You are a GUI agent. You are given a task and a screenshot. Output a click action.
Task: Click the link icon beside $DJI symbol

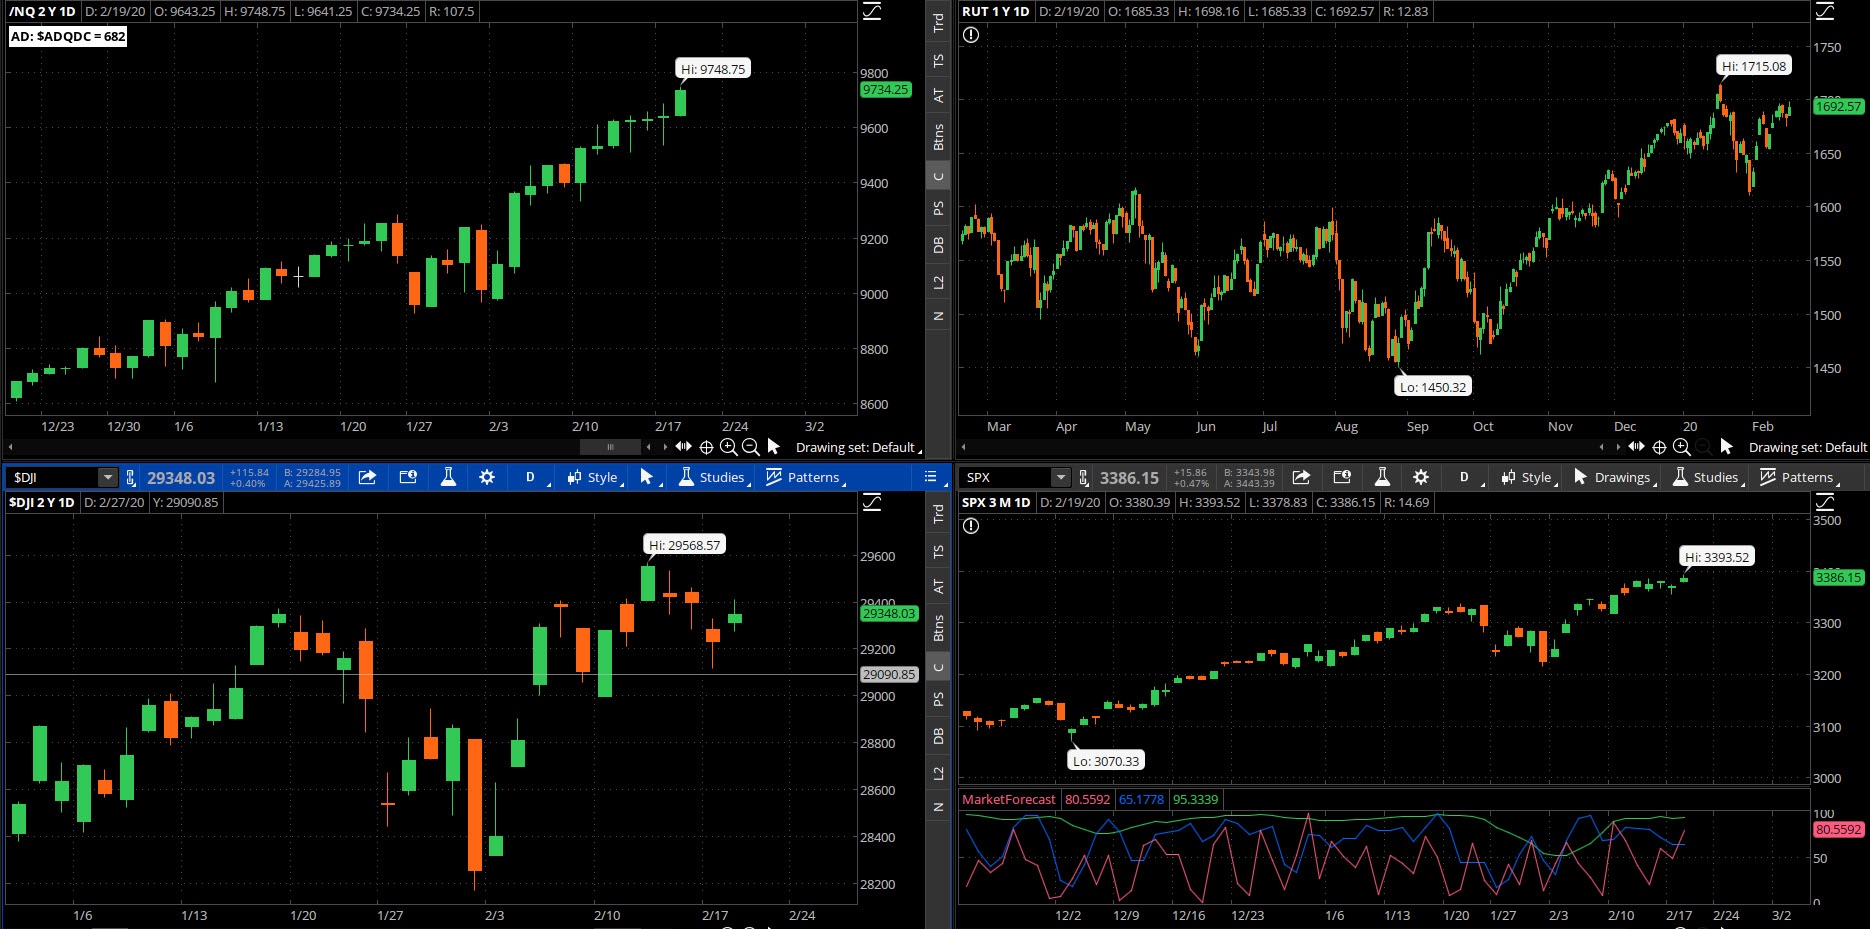(x=131, y=477)
